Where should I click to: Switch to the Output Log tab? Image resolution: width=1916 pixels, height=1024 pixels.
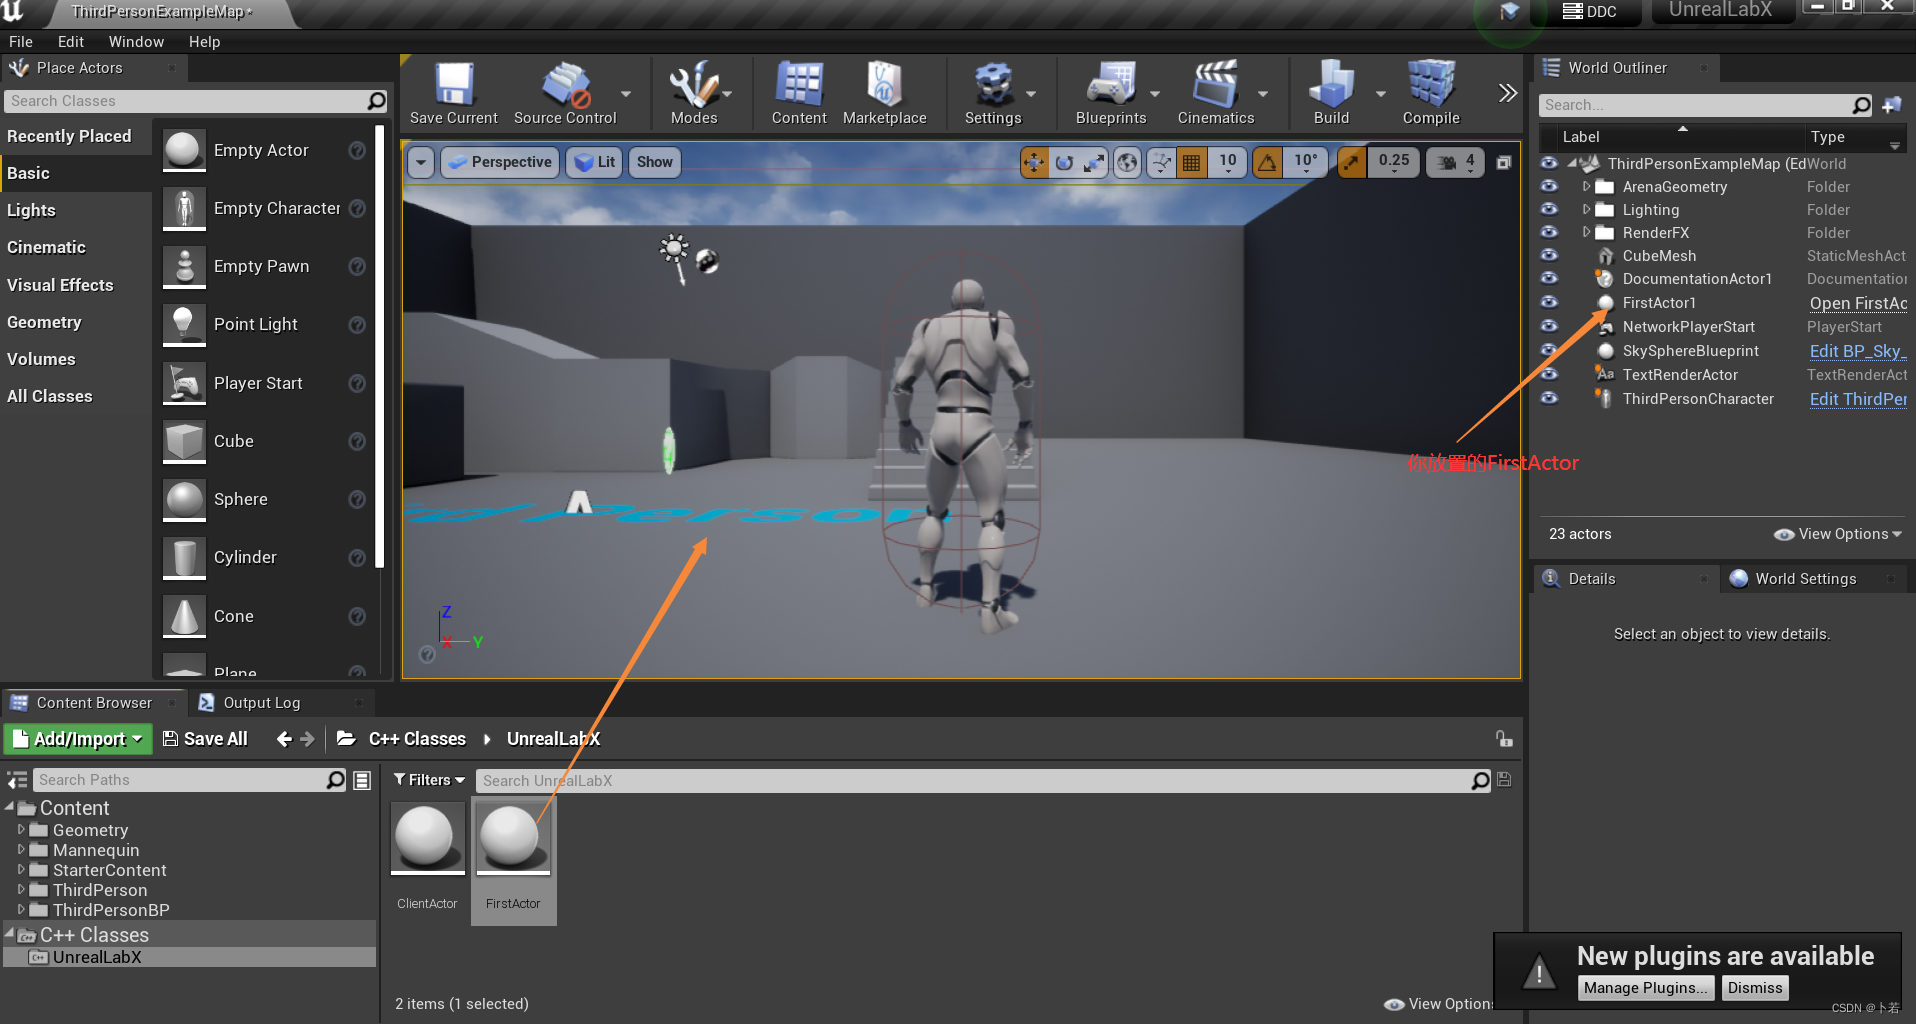pyautogui.click(x=262, y=703)
